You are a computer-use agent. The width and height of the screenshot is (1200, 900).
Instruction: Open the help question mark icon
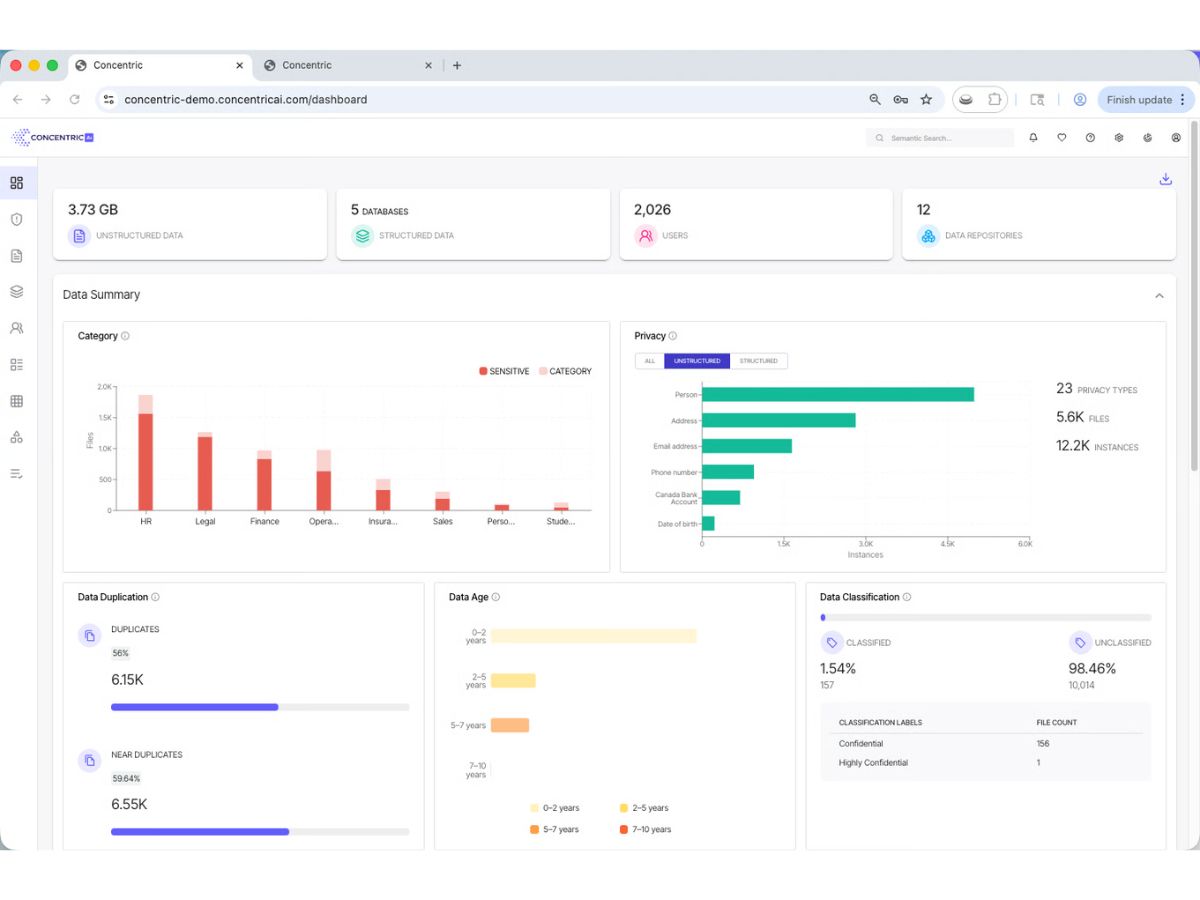click(1090, 138)
